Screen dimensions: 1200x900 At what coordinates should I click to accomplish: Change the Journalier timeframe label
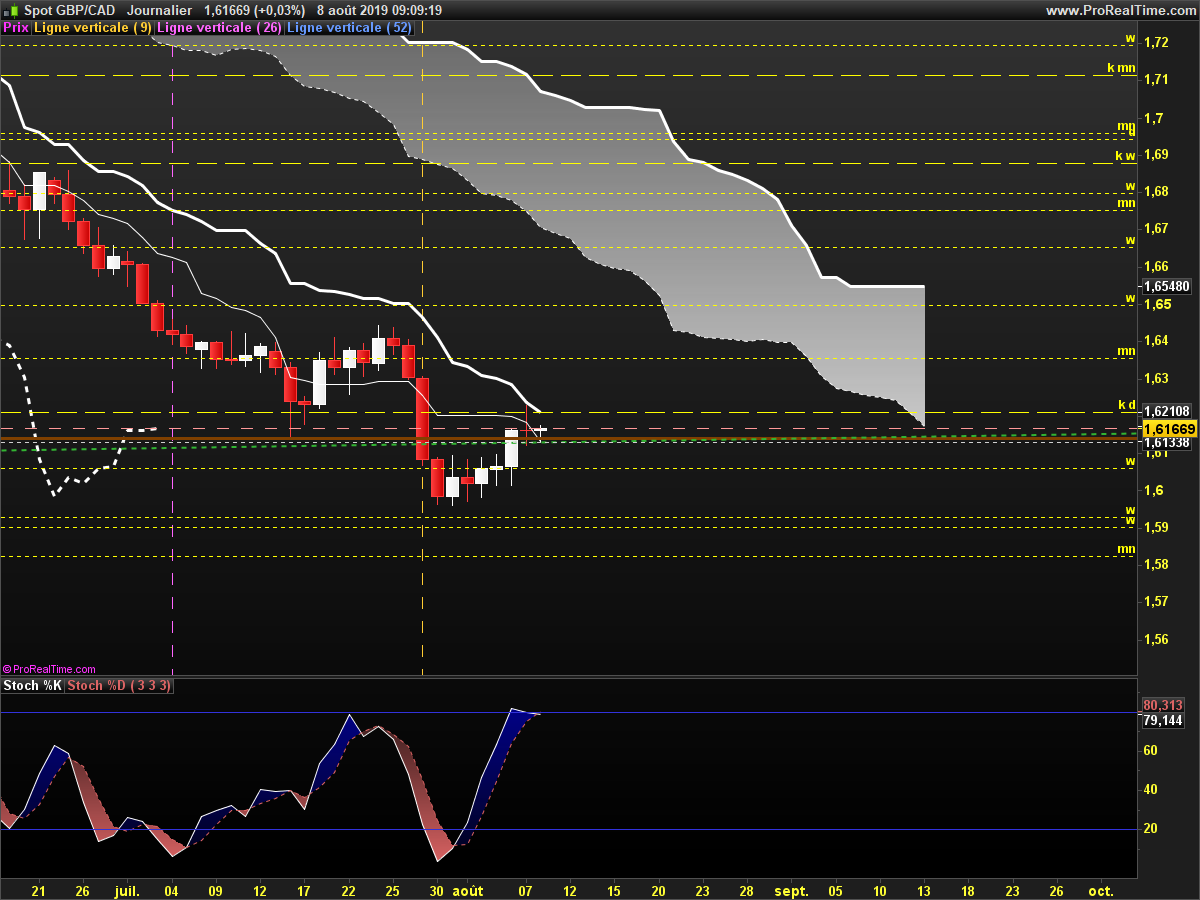160,10
